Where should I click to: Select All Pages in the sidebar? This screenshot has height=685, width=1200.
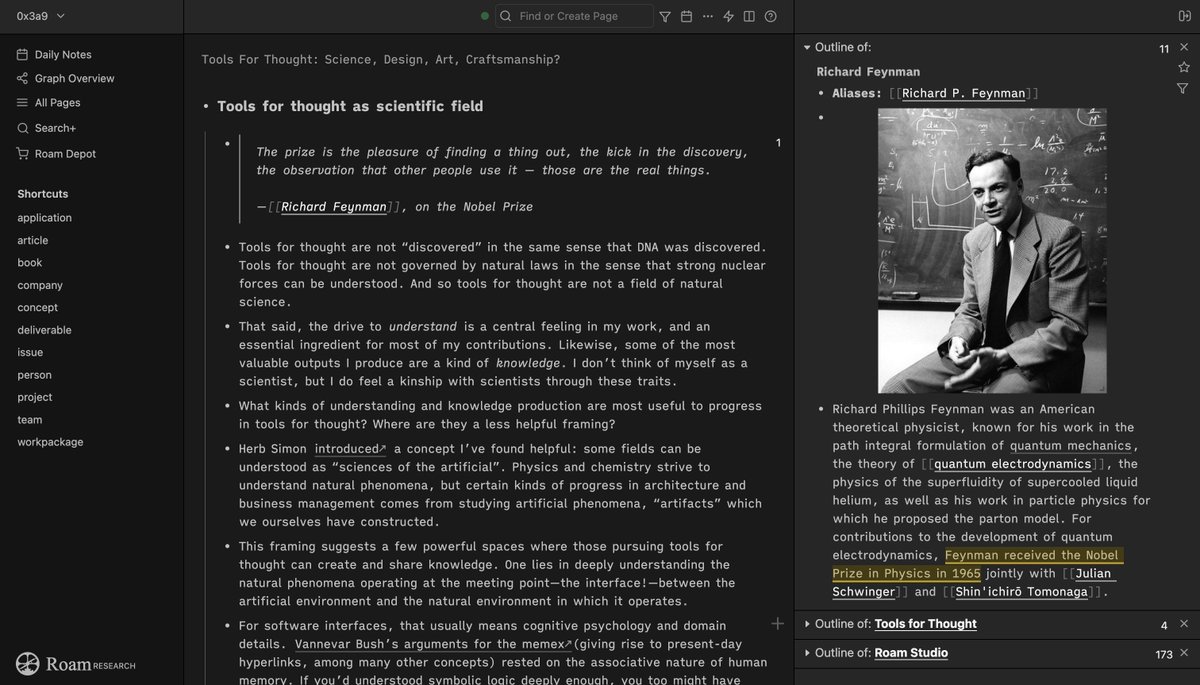tap(53, 102)
